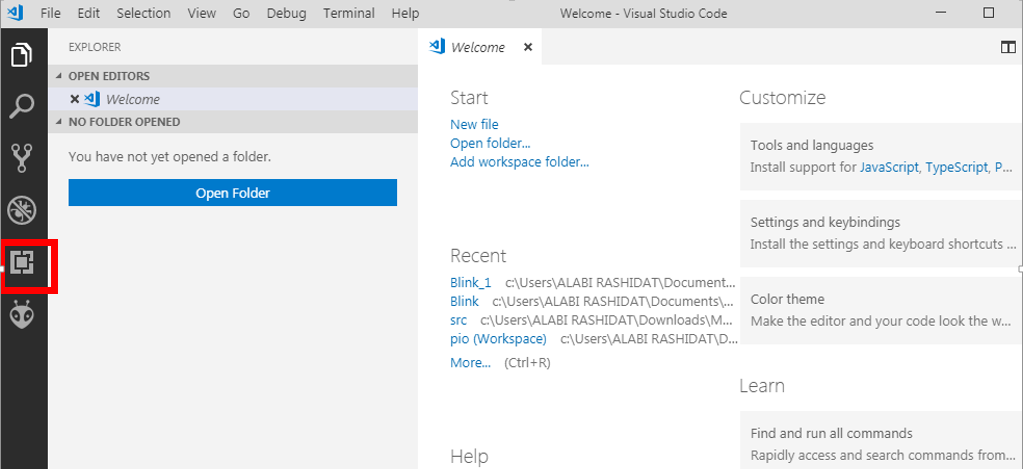
Task: Open the Explorer view in activity bar
Action: [22, 55]
